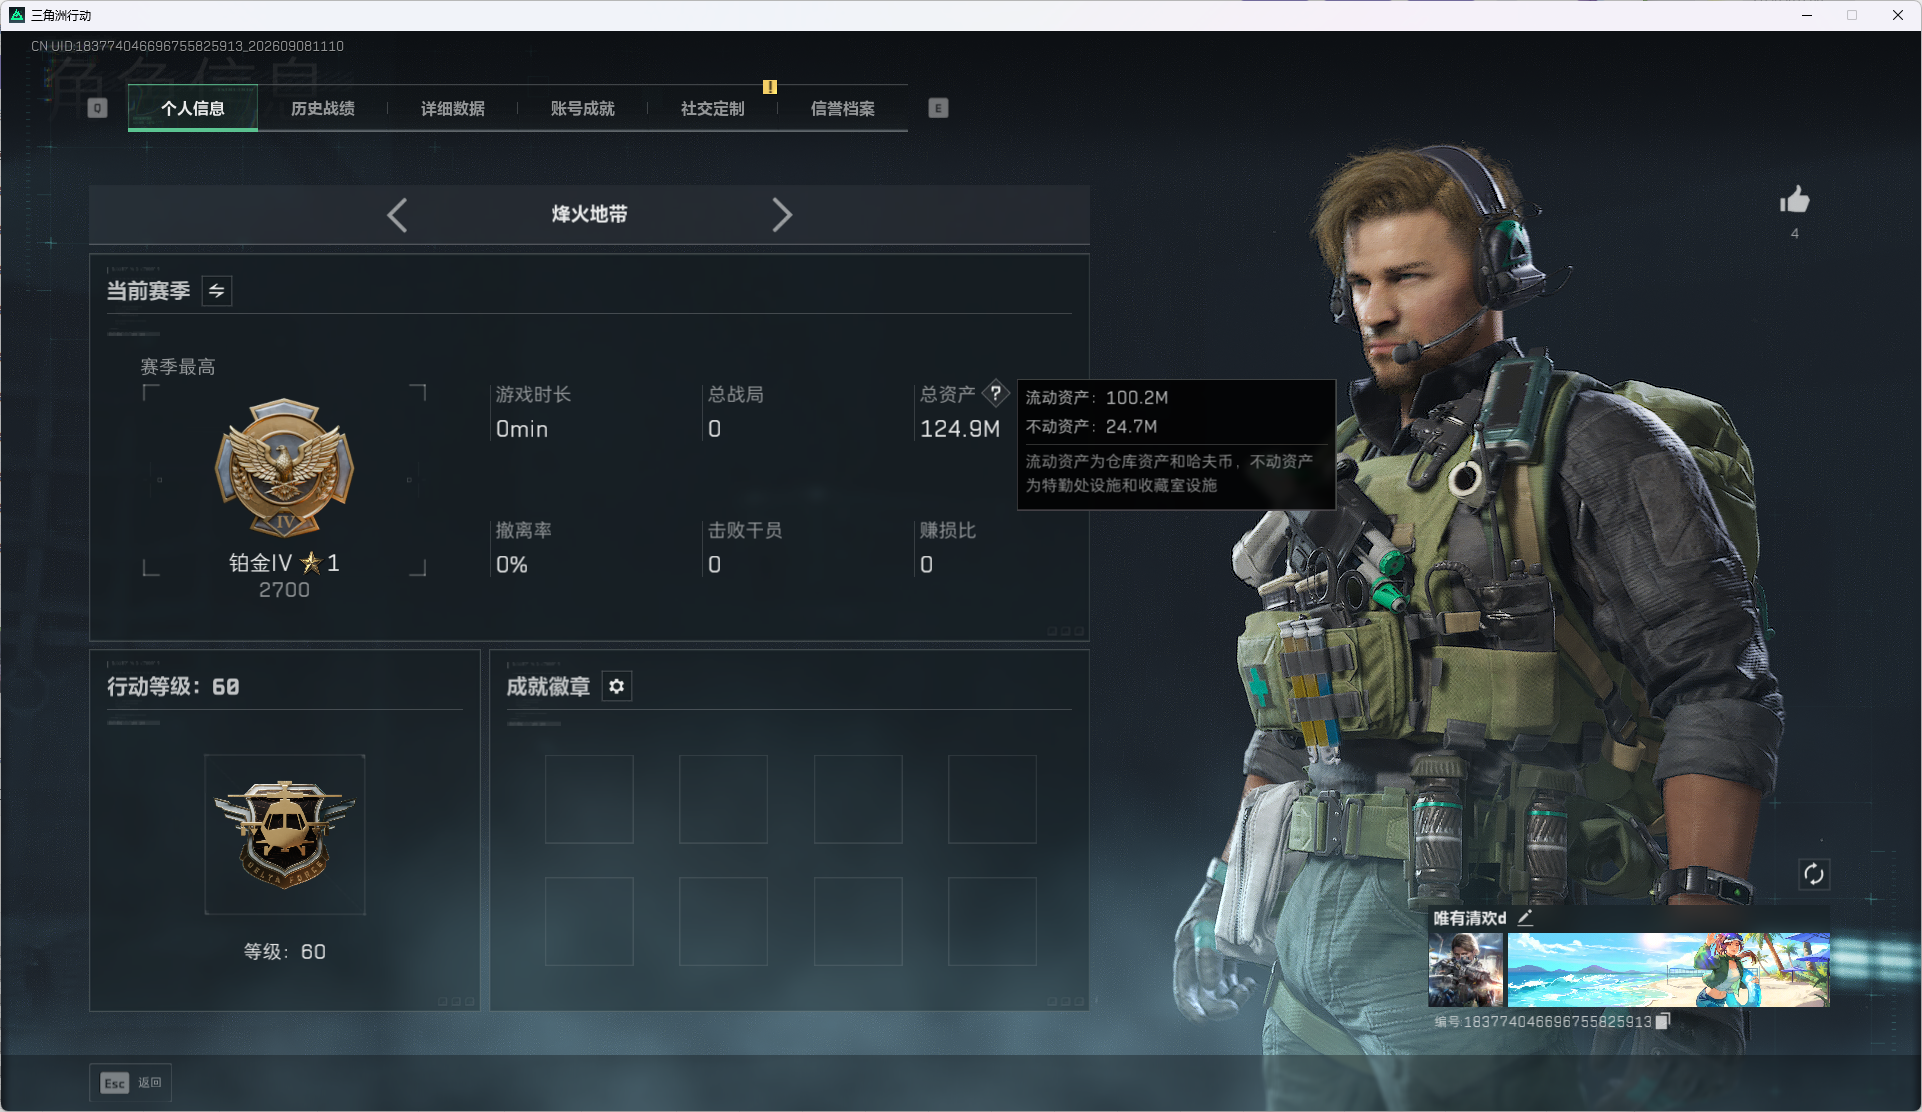Click the yellow notification marker on tabs
Viewport: 1922px width, 1112px height.
(x=770, y=87)
